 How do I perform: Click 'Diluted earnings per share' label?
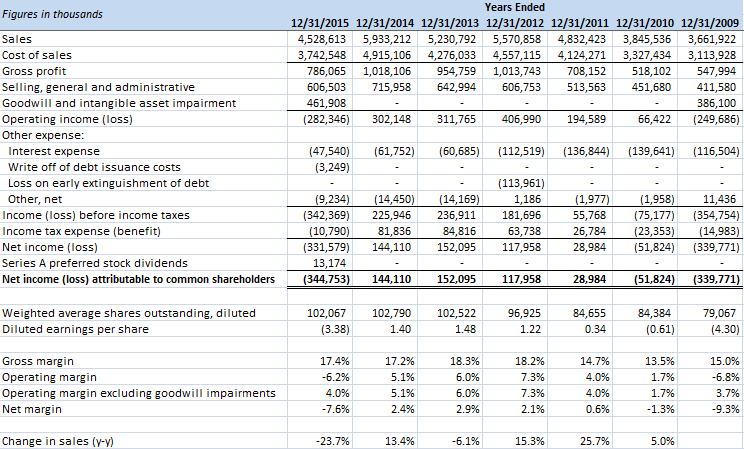click(75, 329)
